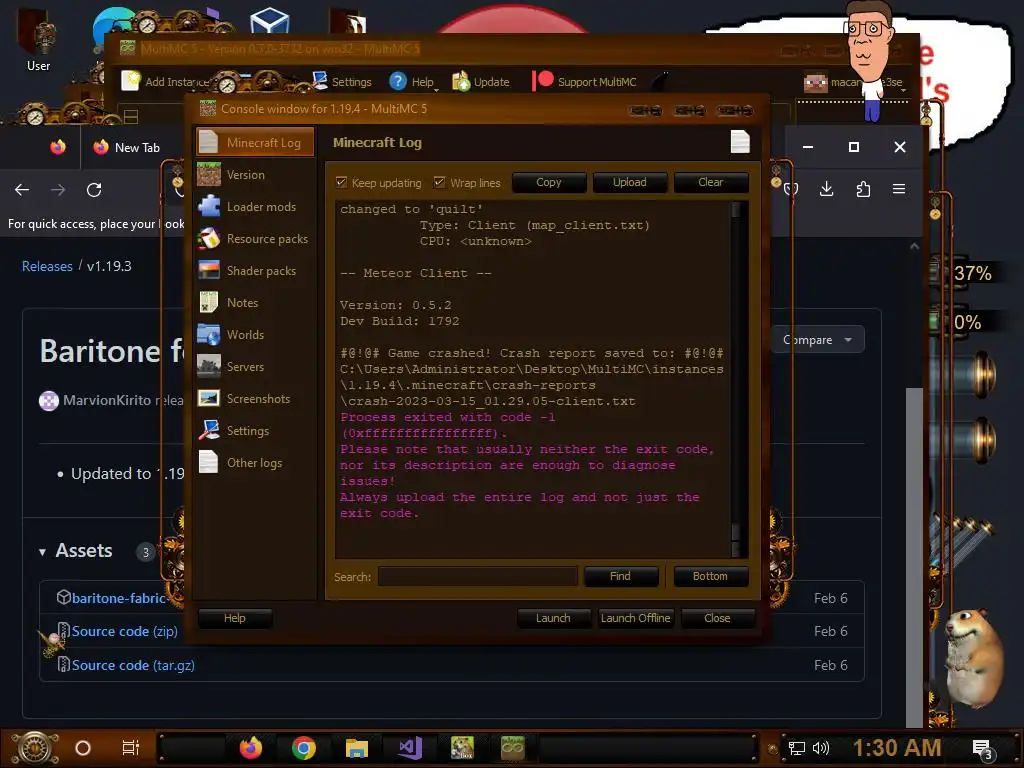
Task: Open Firefox from taskbar
Action: (251, 748)
